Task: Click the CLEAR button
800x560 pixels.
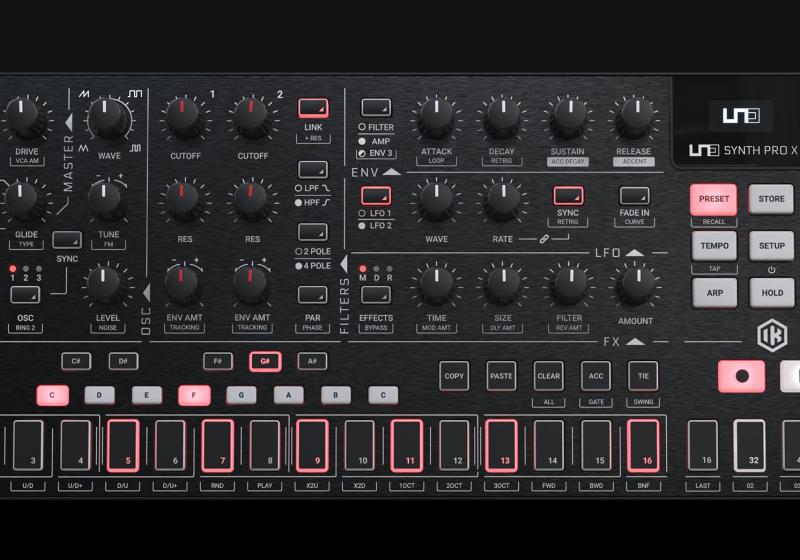Action: click(x=548, y=376)
